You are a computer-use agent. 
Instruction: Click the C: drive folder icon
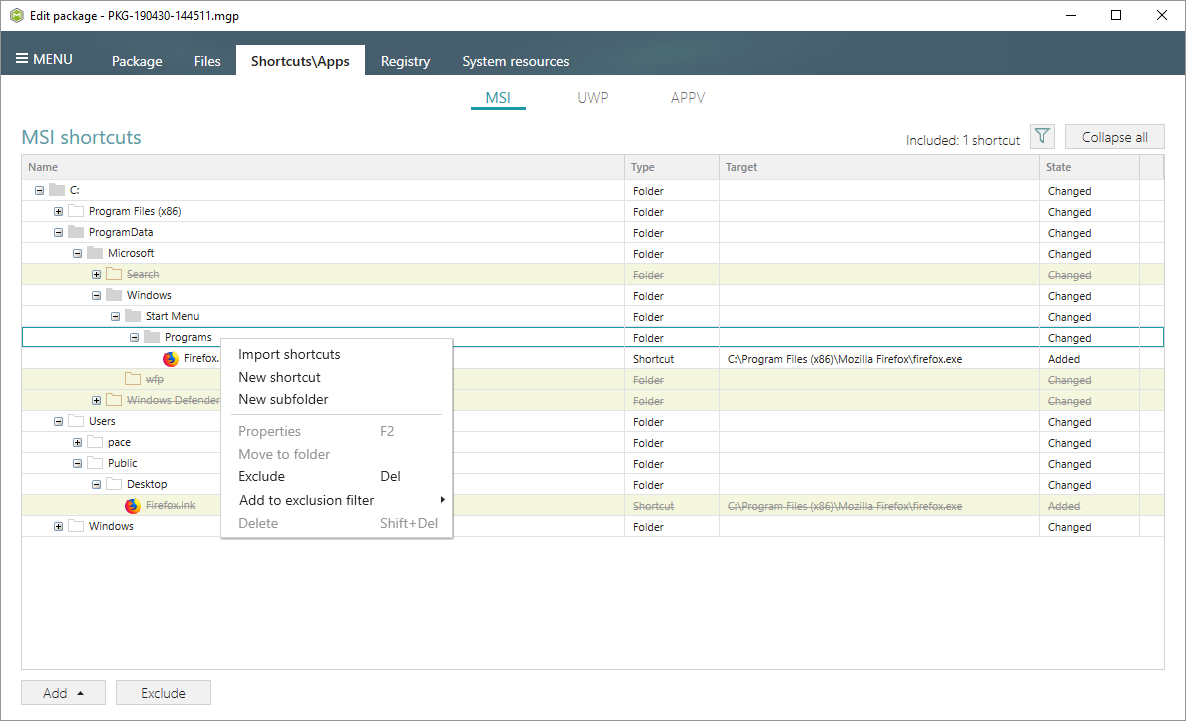pos(57,190)
